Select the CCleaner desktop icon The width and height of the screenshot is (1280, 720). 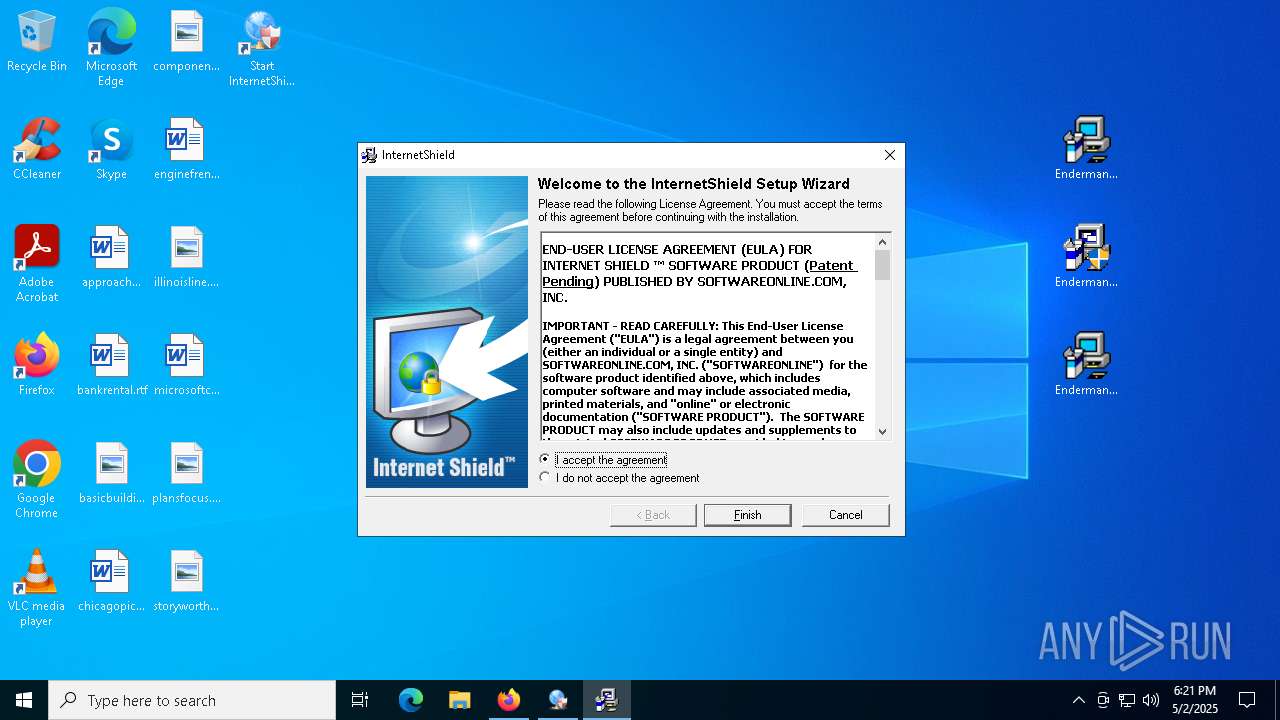(x=37, y=150)
